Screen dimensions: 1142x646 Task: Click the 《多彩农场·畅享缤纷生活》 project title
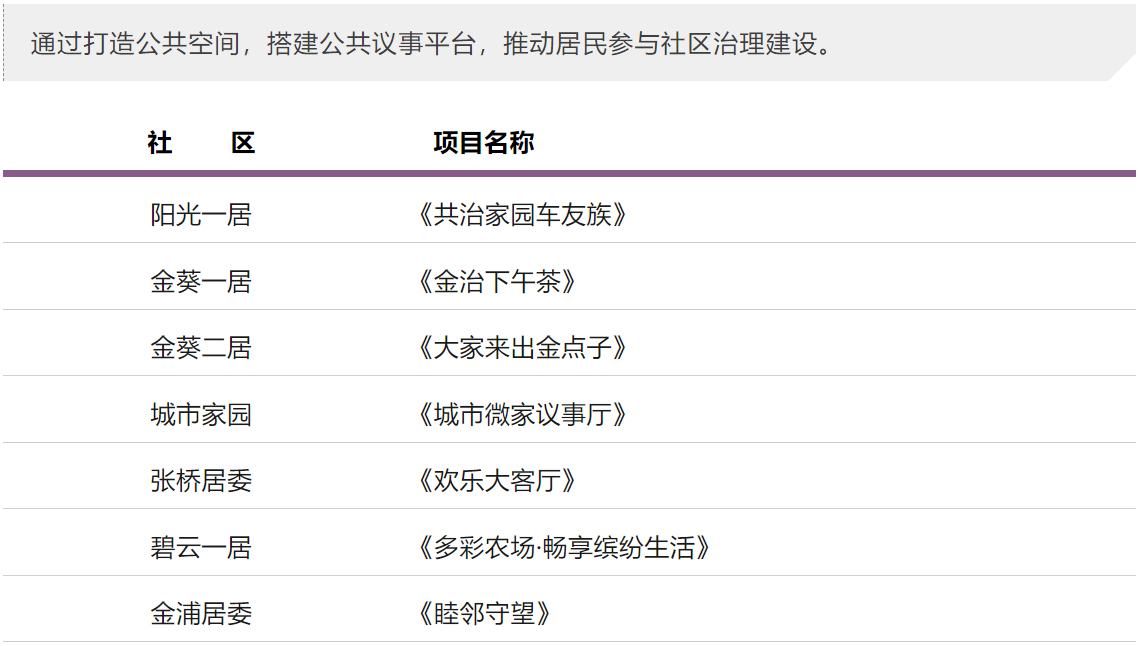pos(564,547)
